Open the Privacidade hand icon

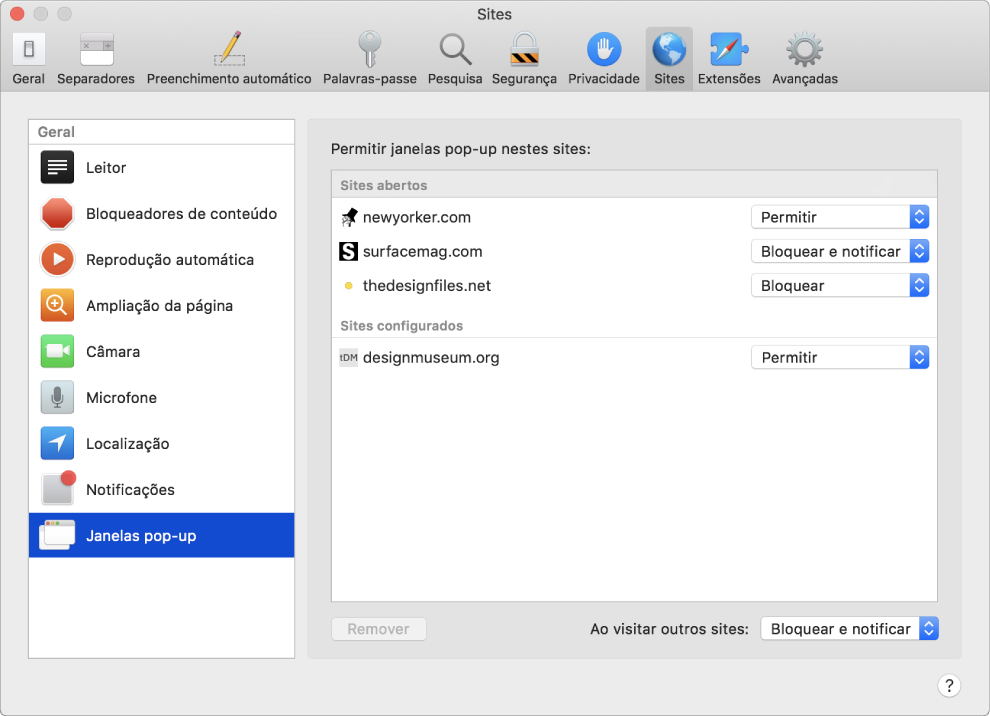[604, 49]
